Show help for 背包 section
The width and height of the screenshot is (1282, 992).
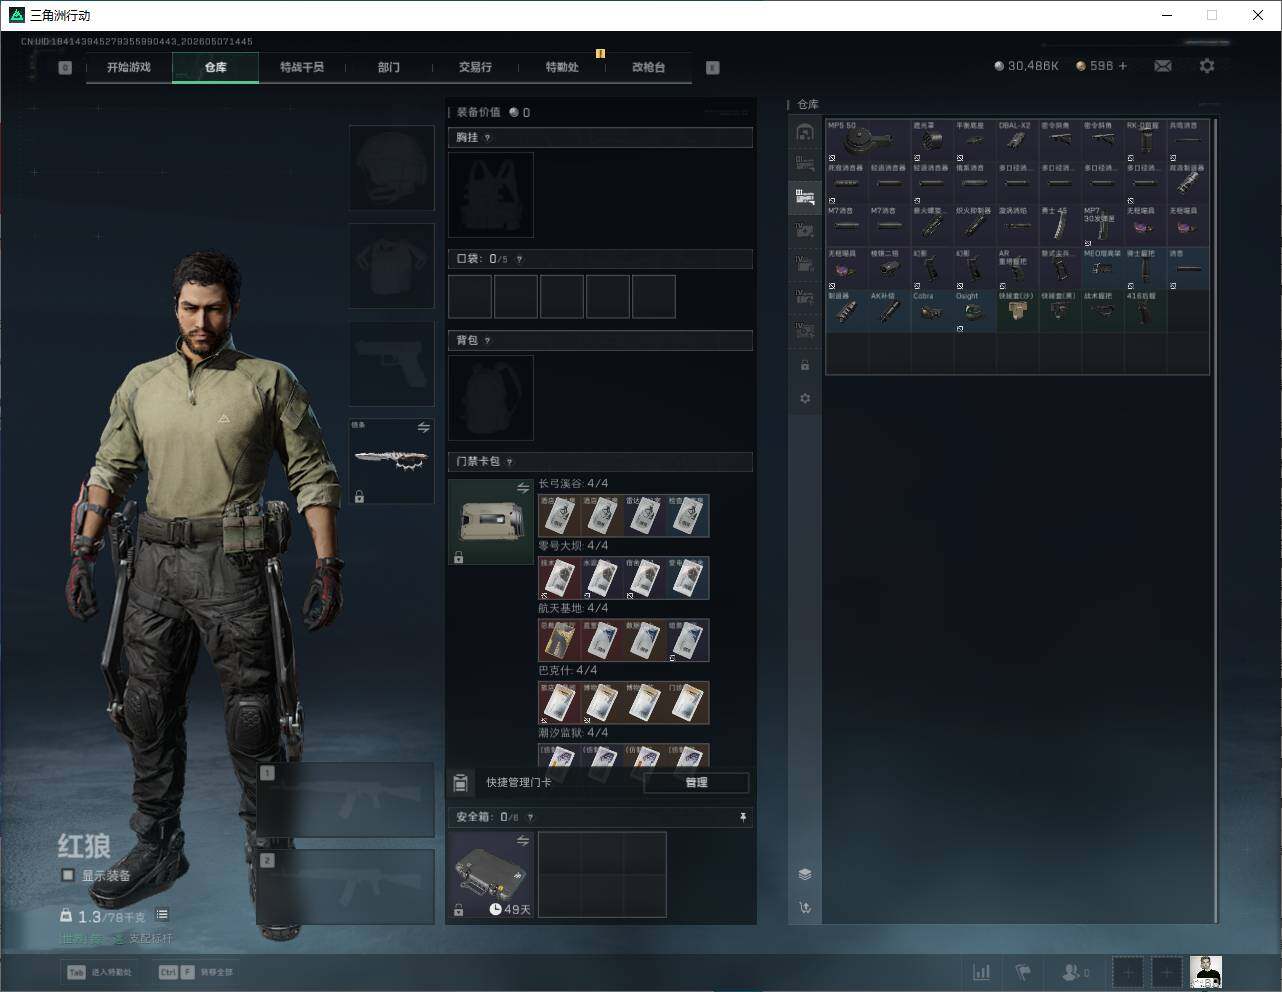pos(488,341)
